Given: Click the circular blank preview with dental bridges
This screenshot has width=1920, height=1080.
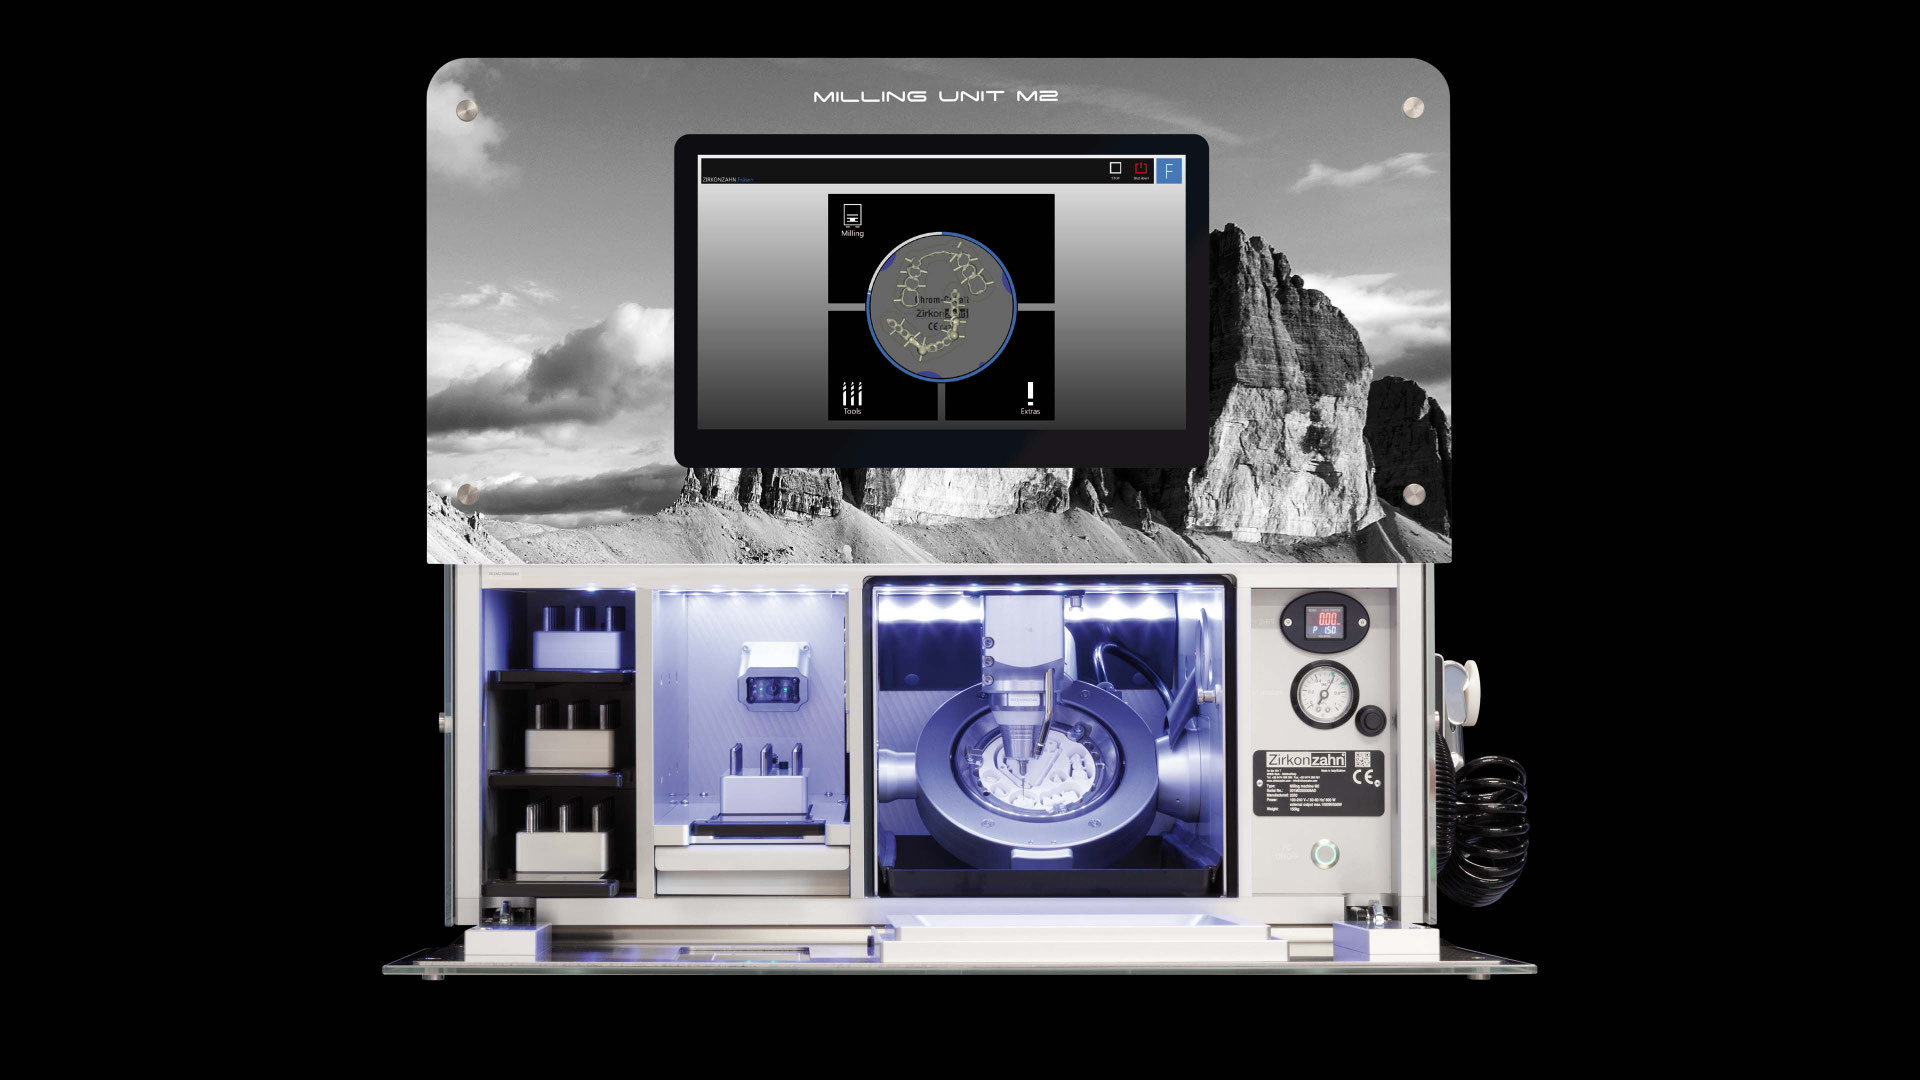Looking at the screenshot, I should pyautogui.click(x=942, y=306).
